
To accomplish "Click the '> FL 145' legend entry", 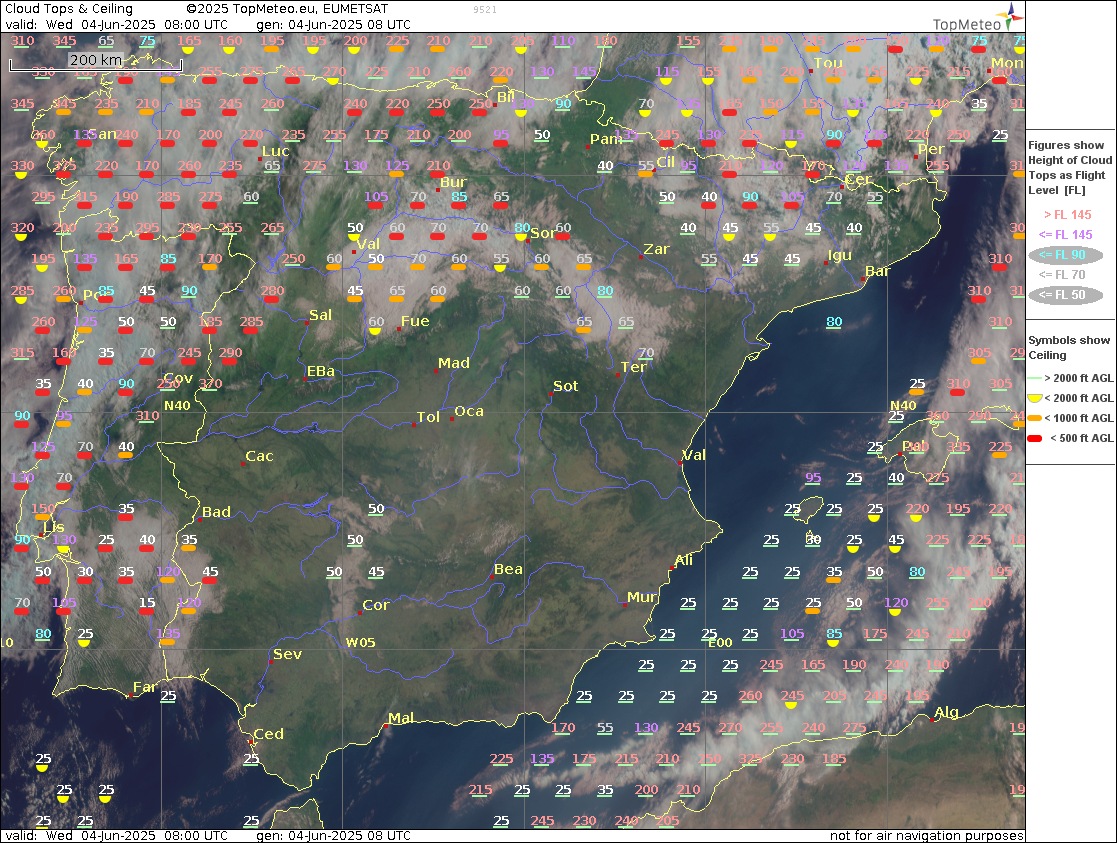I will (x=1067, y=214).
